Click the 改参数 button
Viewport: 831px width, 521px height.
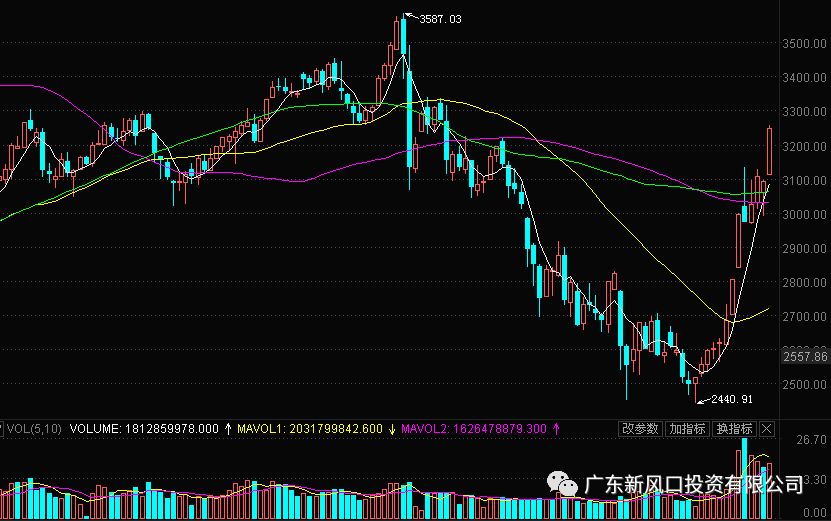click(640, 428)
